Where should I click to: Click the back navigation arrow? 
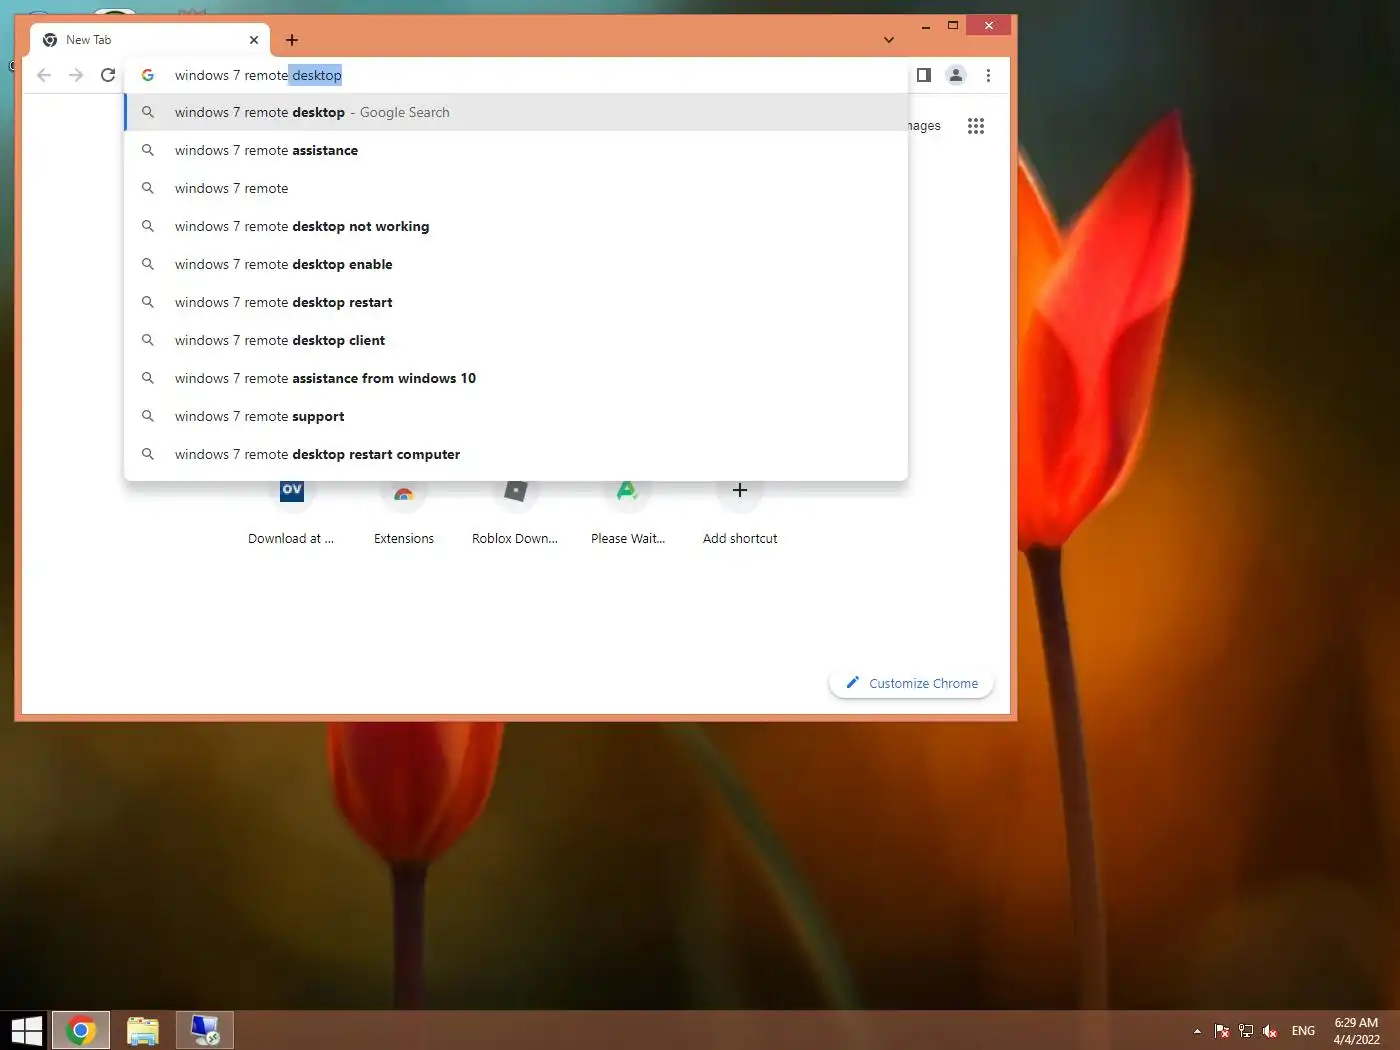pos(44,75)
